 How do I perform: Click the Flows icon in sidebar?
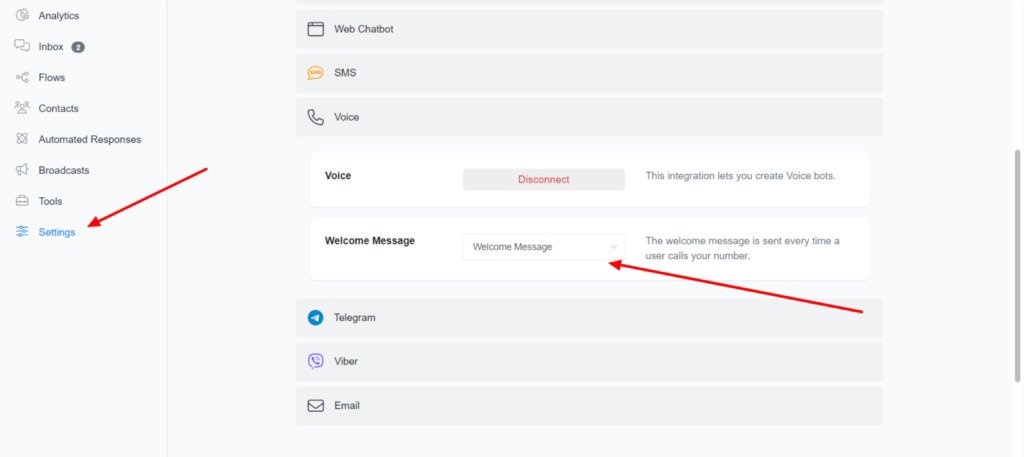[x=22, y=77]
